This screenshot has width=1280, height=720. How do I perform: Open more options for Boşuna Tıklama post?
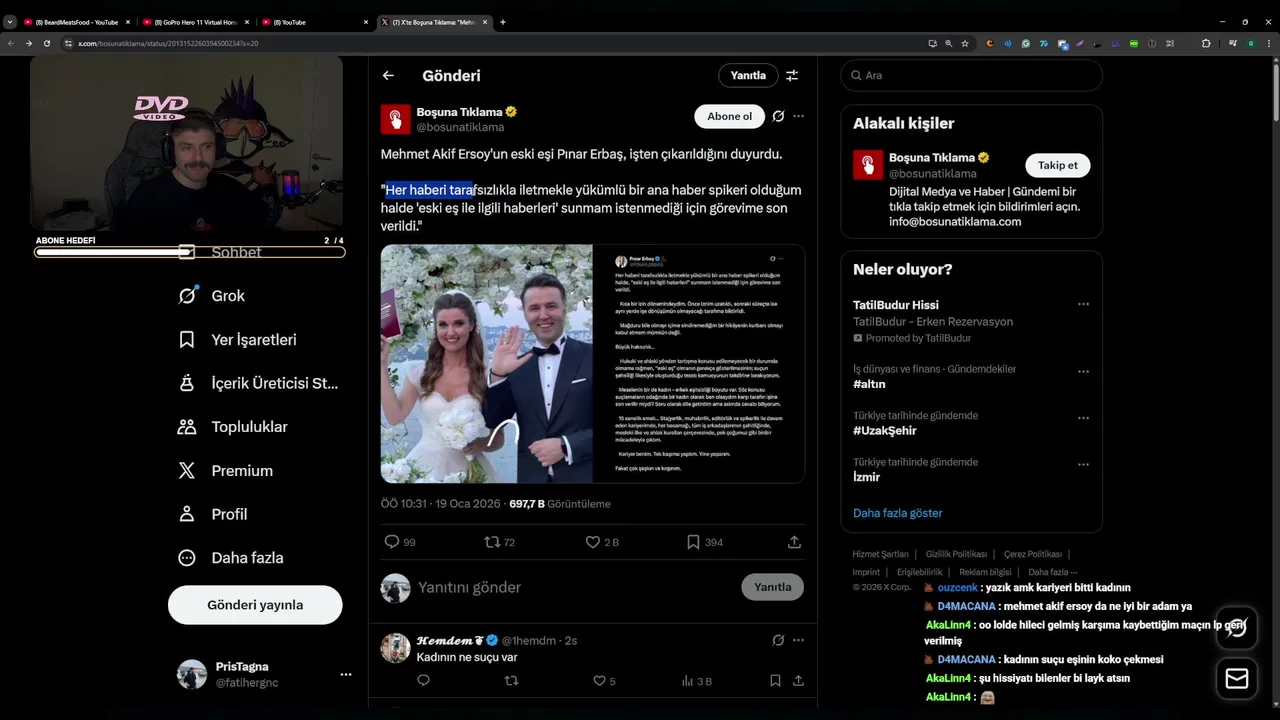click(798, 116)
